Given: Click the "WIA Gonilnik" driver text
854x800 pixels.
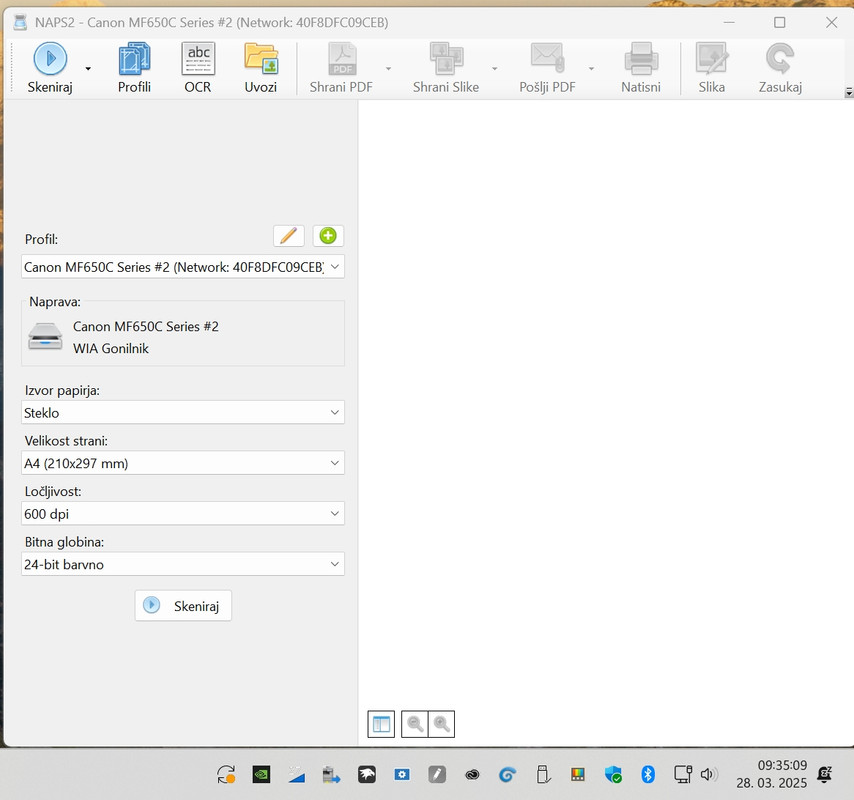Looking at the screenshot, I should (111, 349).
